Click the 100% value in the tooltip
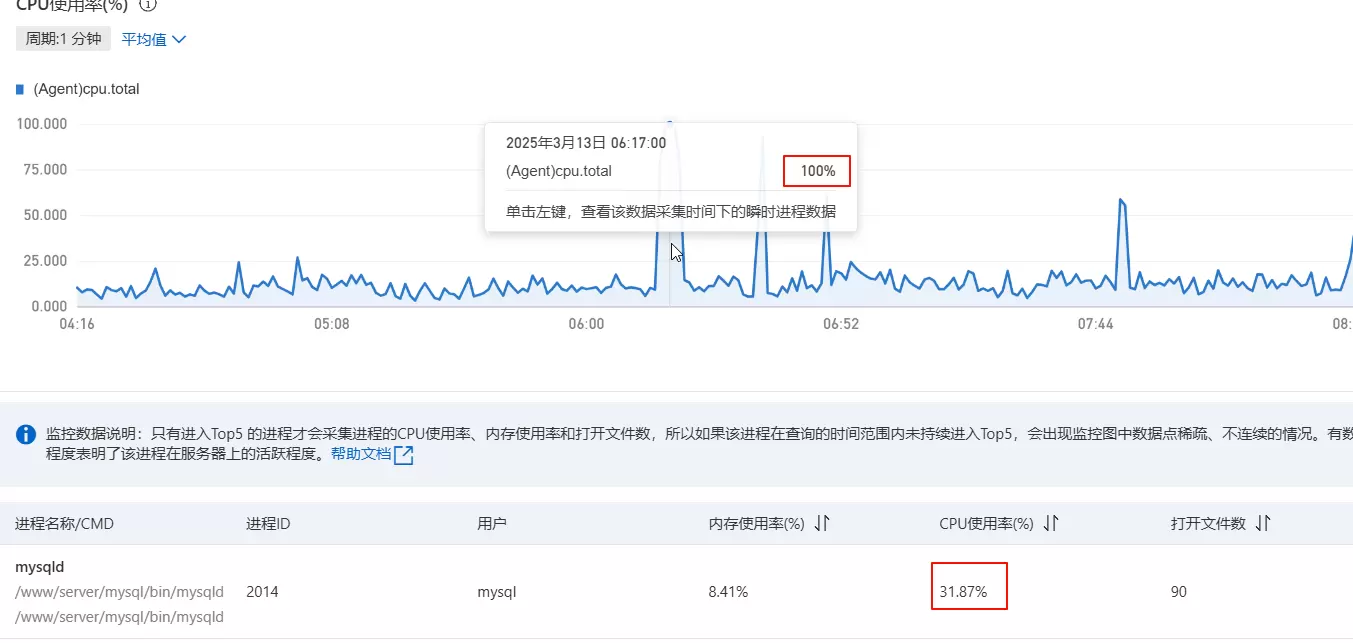Viewport: 1353px width, 643px height. coord(817,171)
